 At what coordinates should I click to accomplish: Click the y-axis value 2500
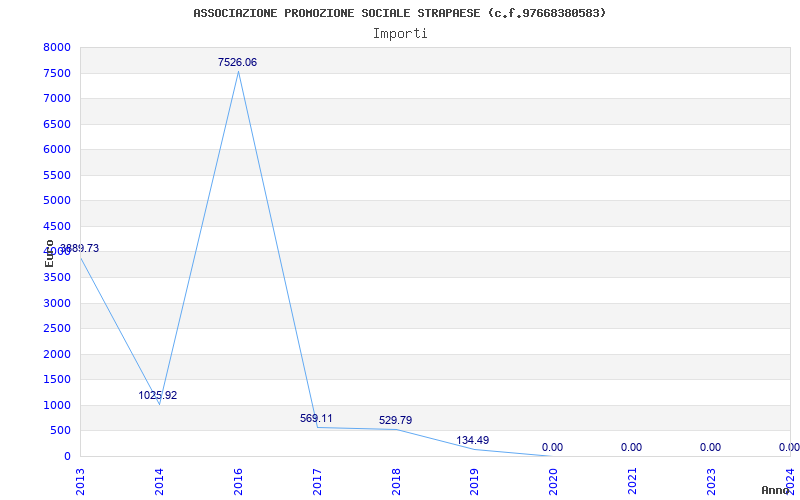(57, 329)
